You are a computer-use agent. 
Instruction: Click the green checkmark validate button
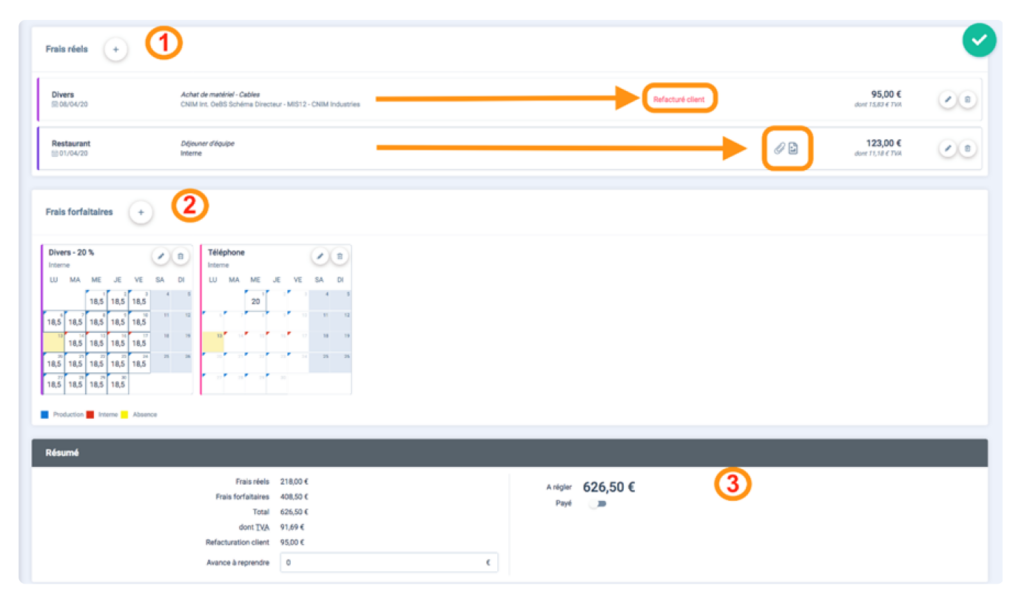pos(979,41)
